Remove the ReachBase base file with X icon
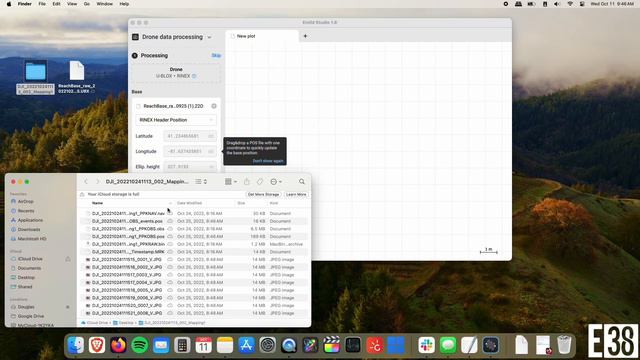 (214, 106)
